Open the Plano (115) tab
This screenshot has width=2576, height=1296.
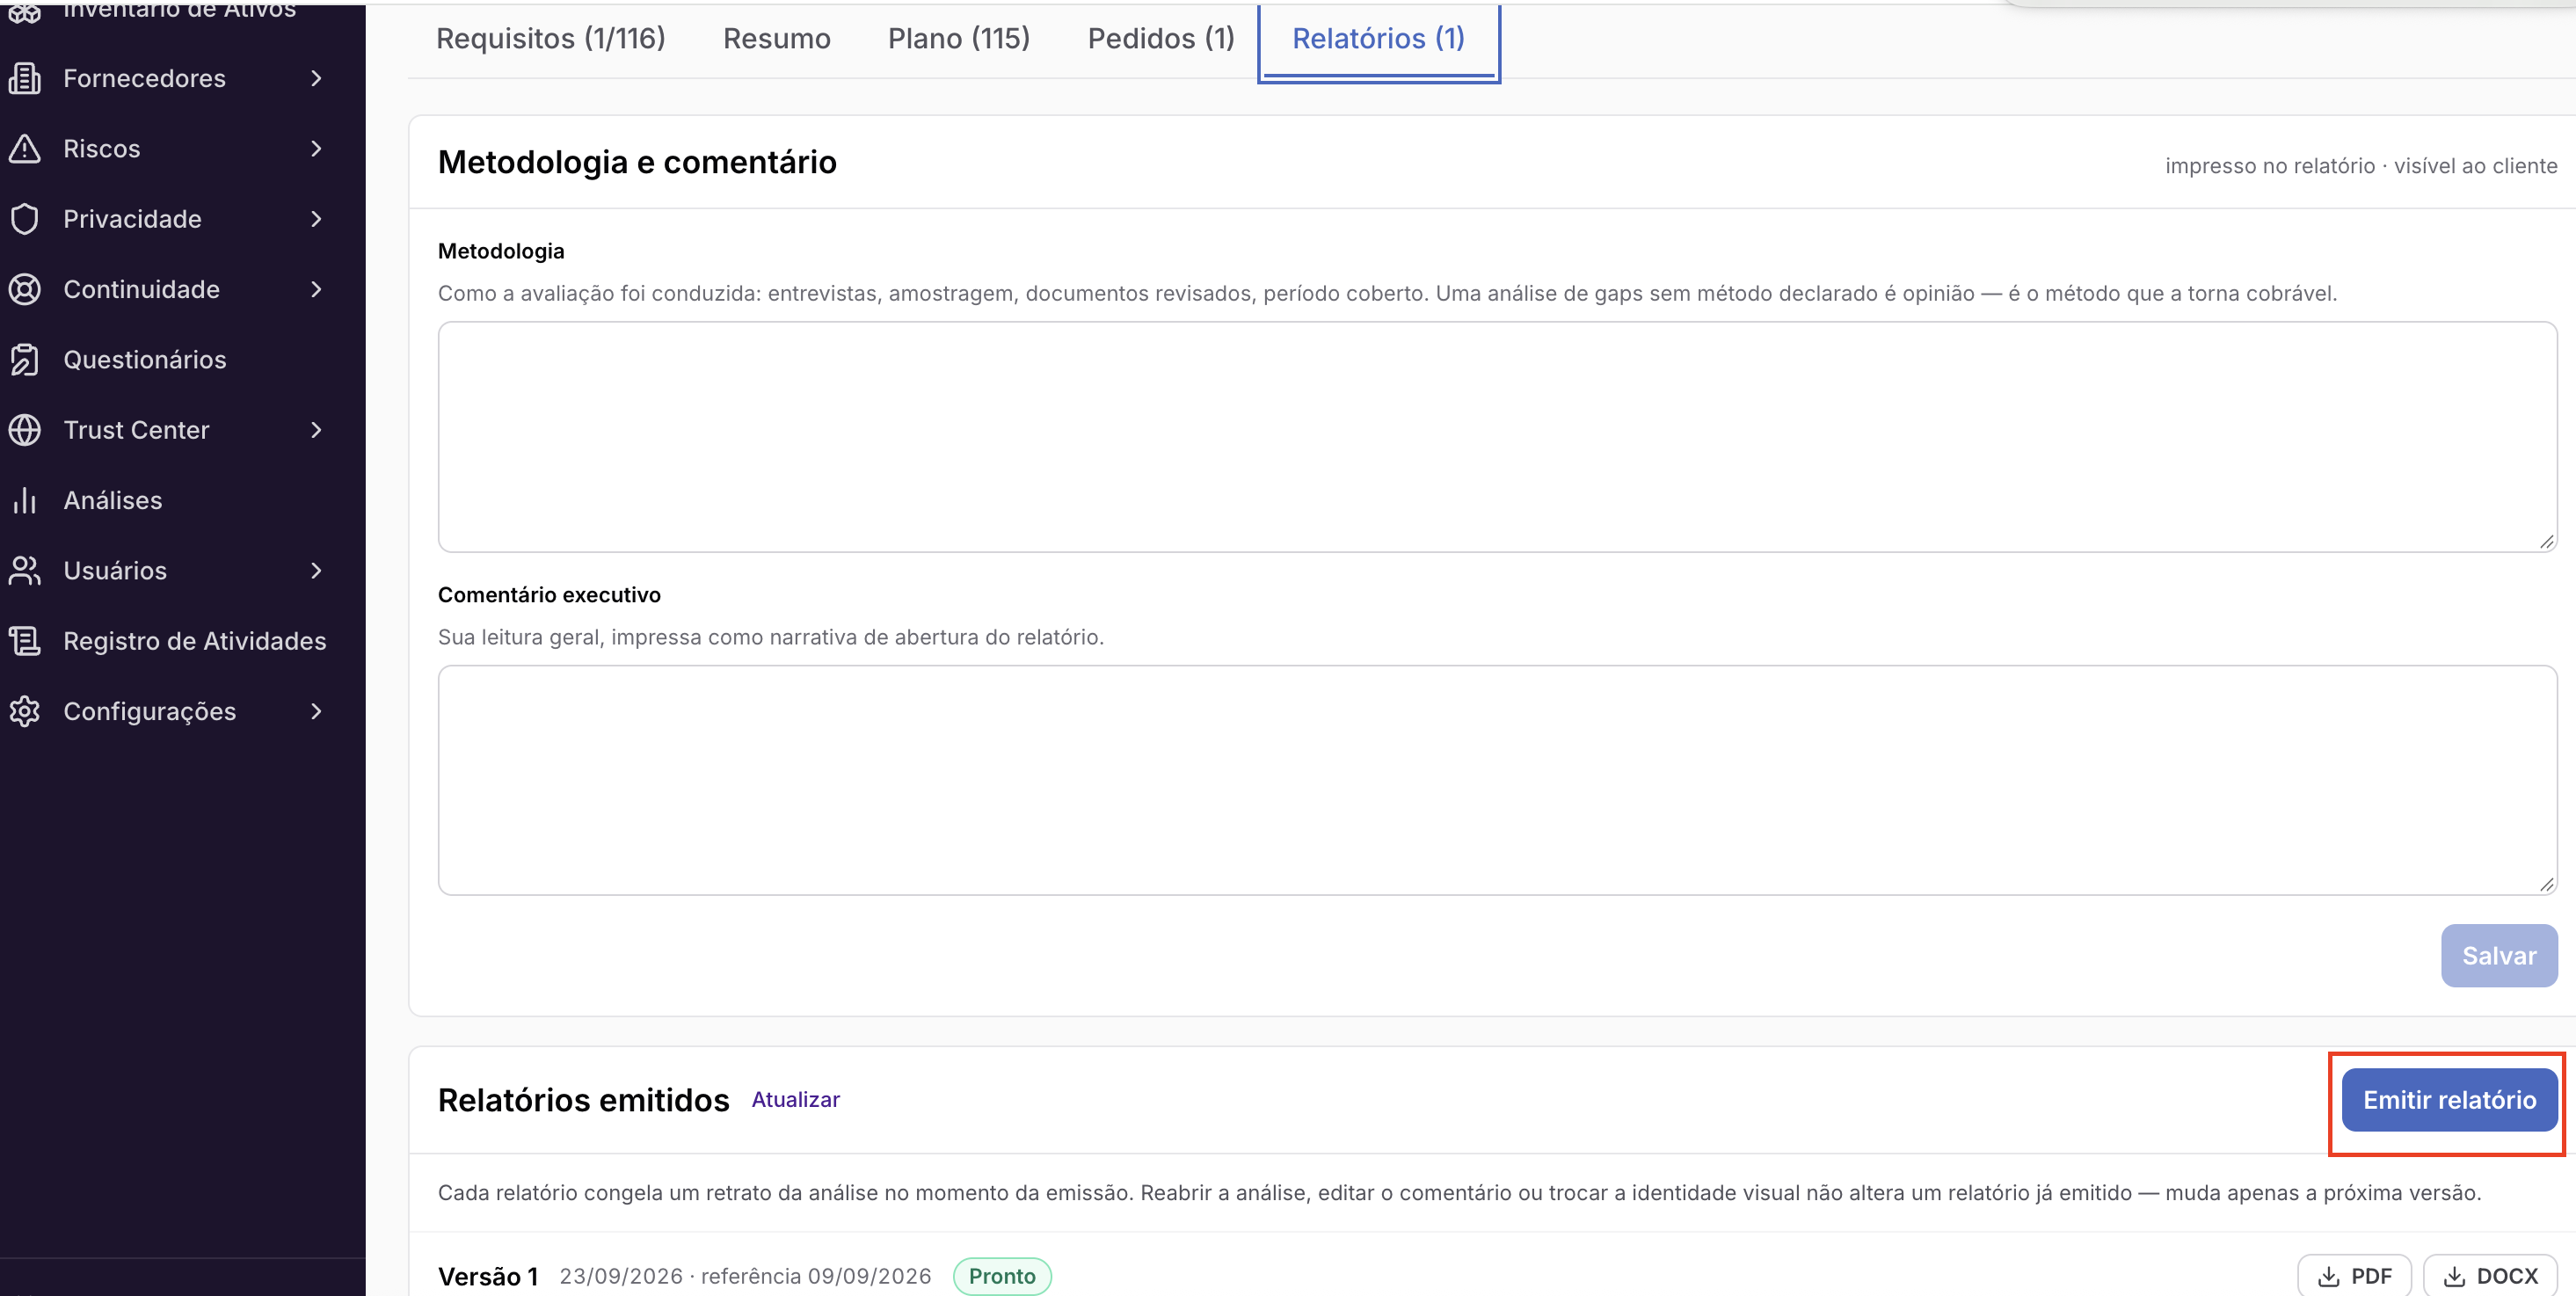[959, 38]
